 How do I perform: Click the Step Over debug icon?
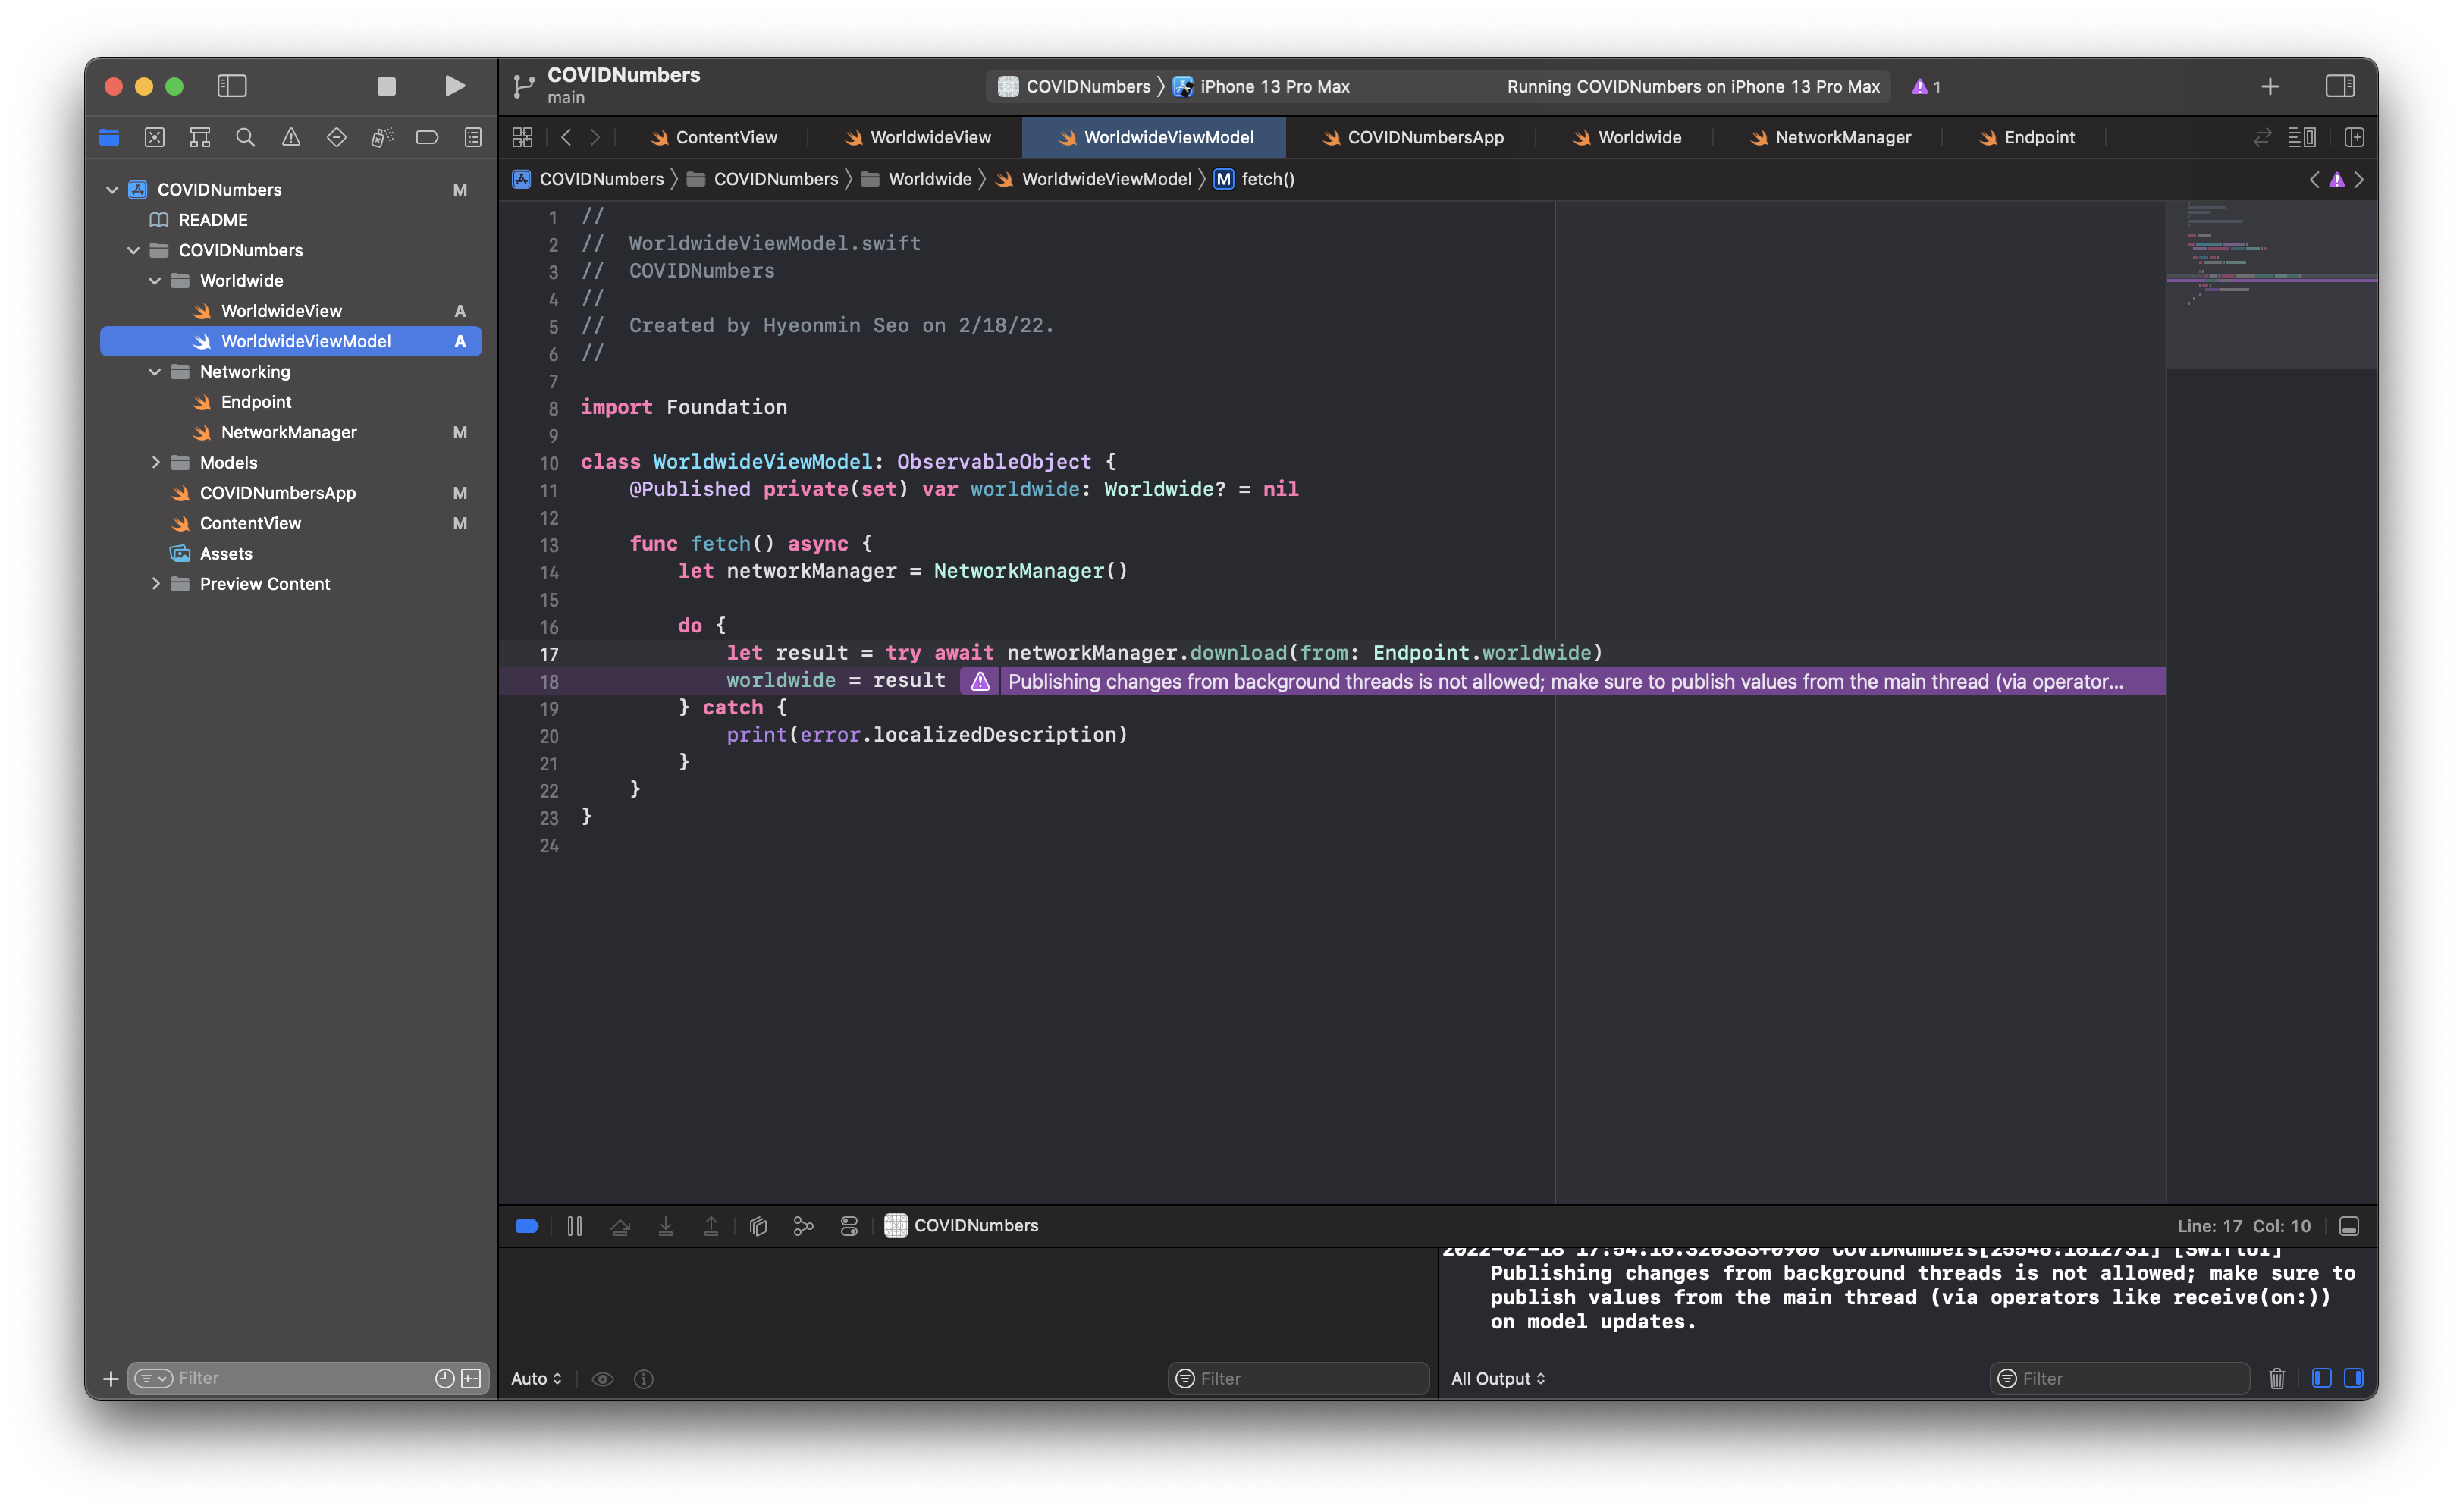click(x=620, y=1226)
